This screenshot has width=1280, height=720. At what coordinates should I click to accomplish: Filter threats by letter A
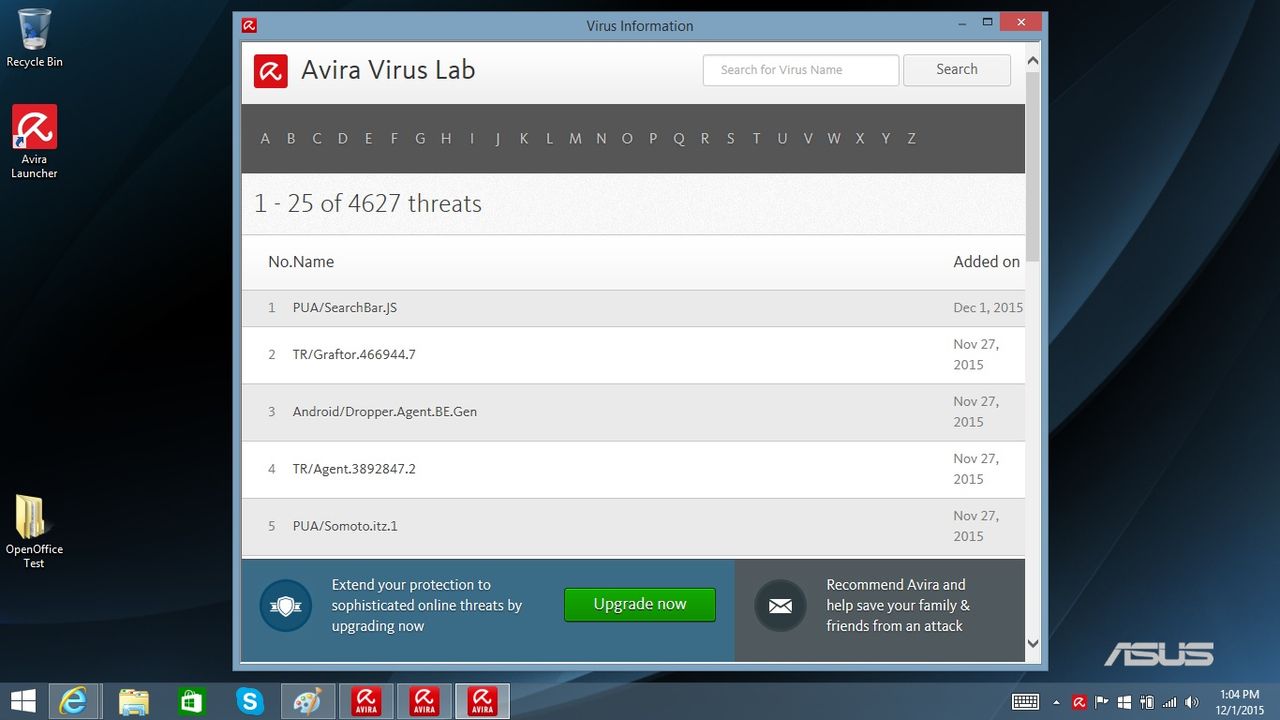(x=265, y=139)
